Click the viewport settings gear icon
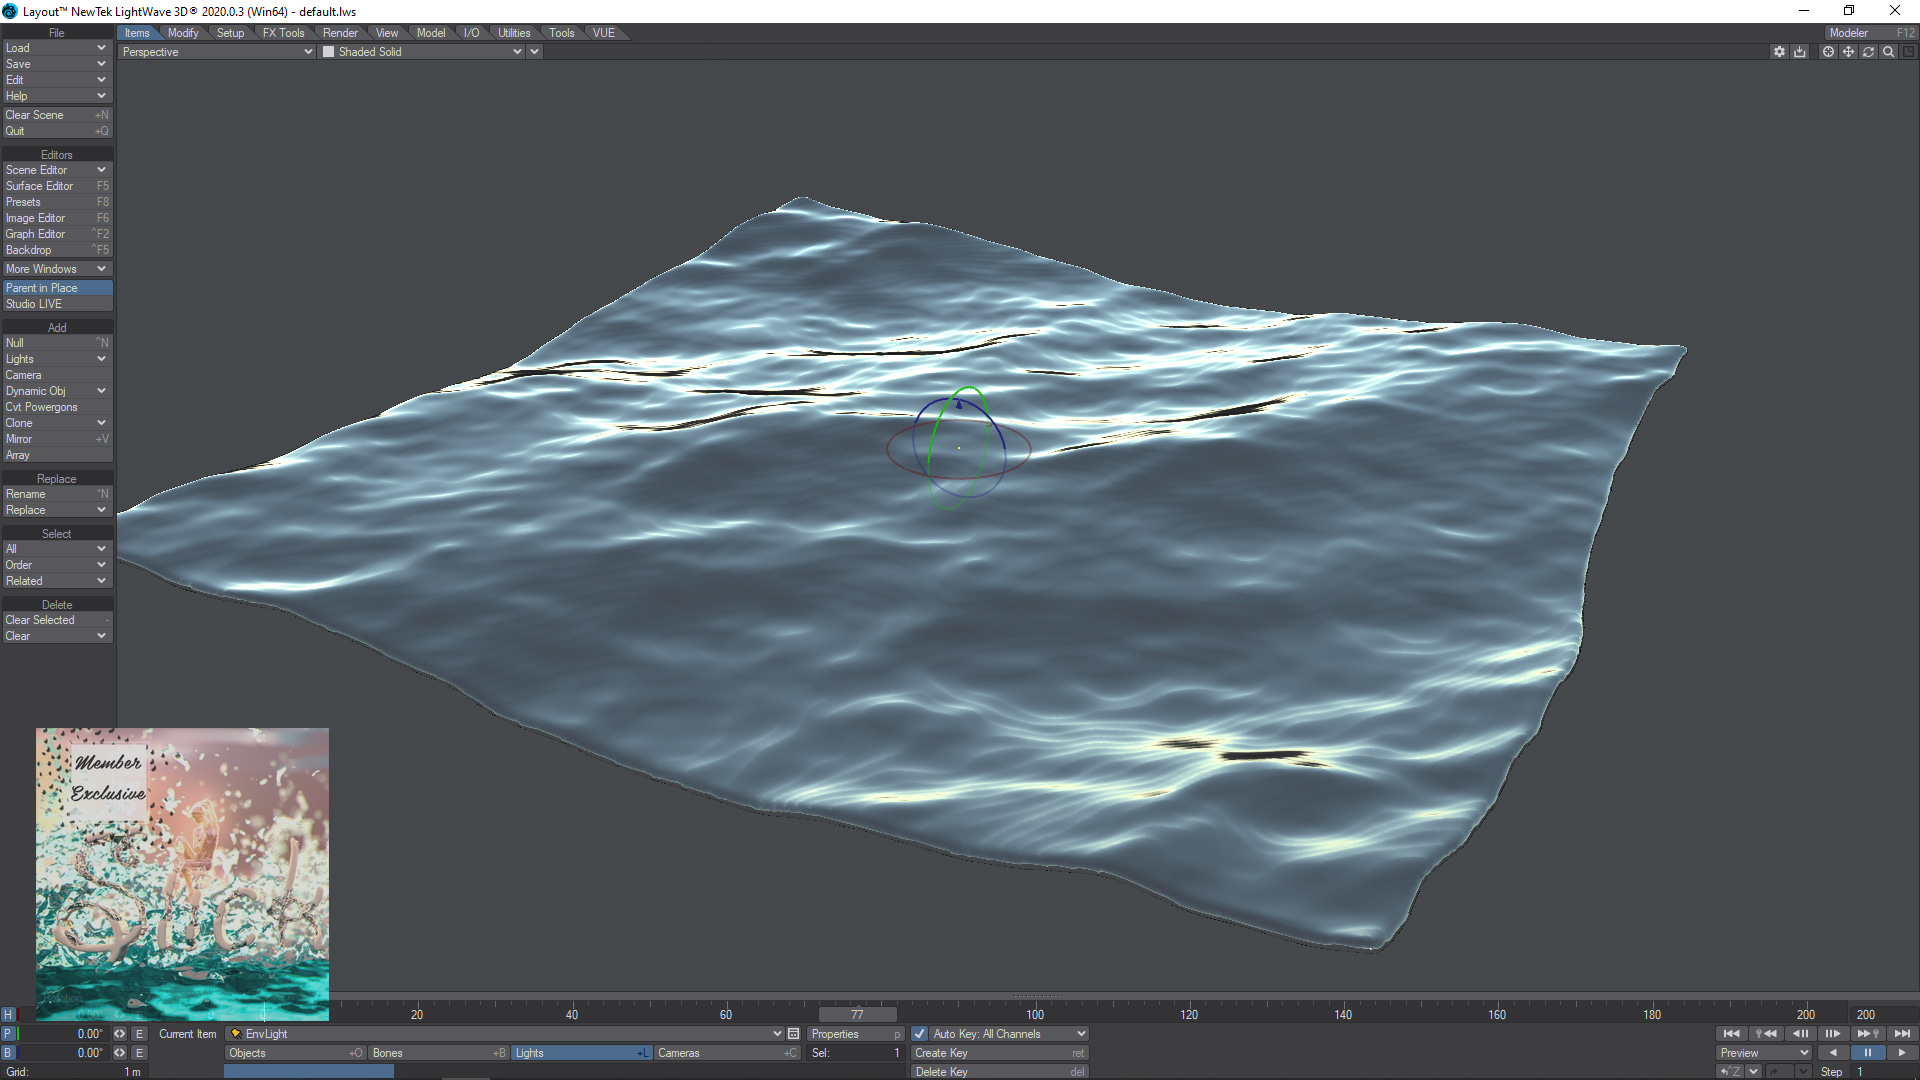Screen dimensions: 1920x1080 click(x=1779, y=52)
